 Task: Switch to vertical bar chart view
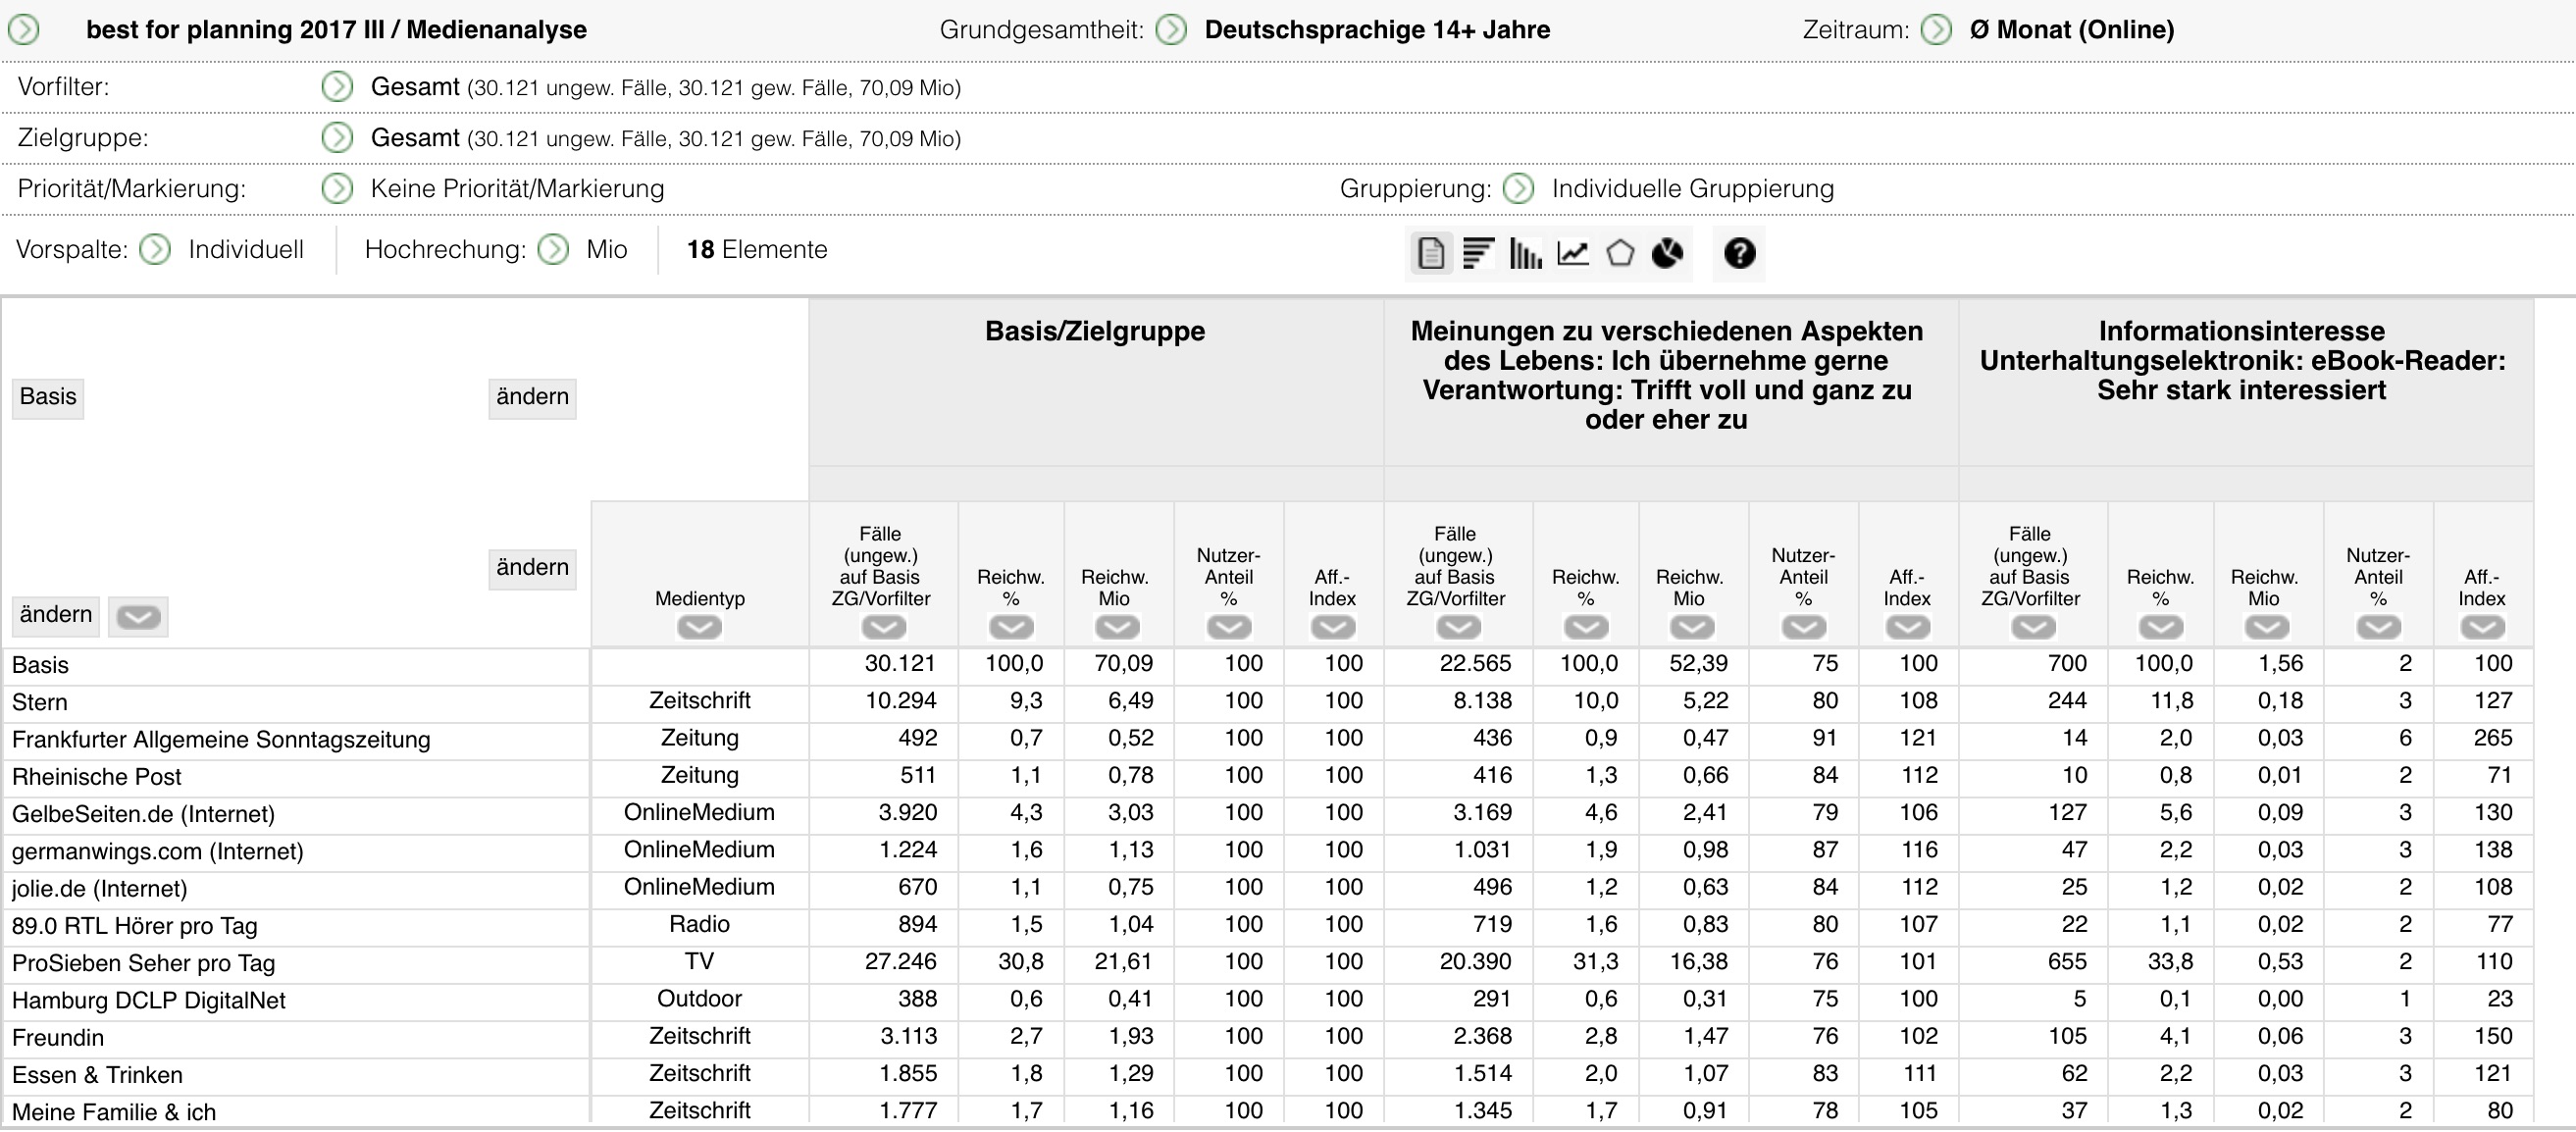coord(1525,253)
